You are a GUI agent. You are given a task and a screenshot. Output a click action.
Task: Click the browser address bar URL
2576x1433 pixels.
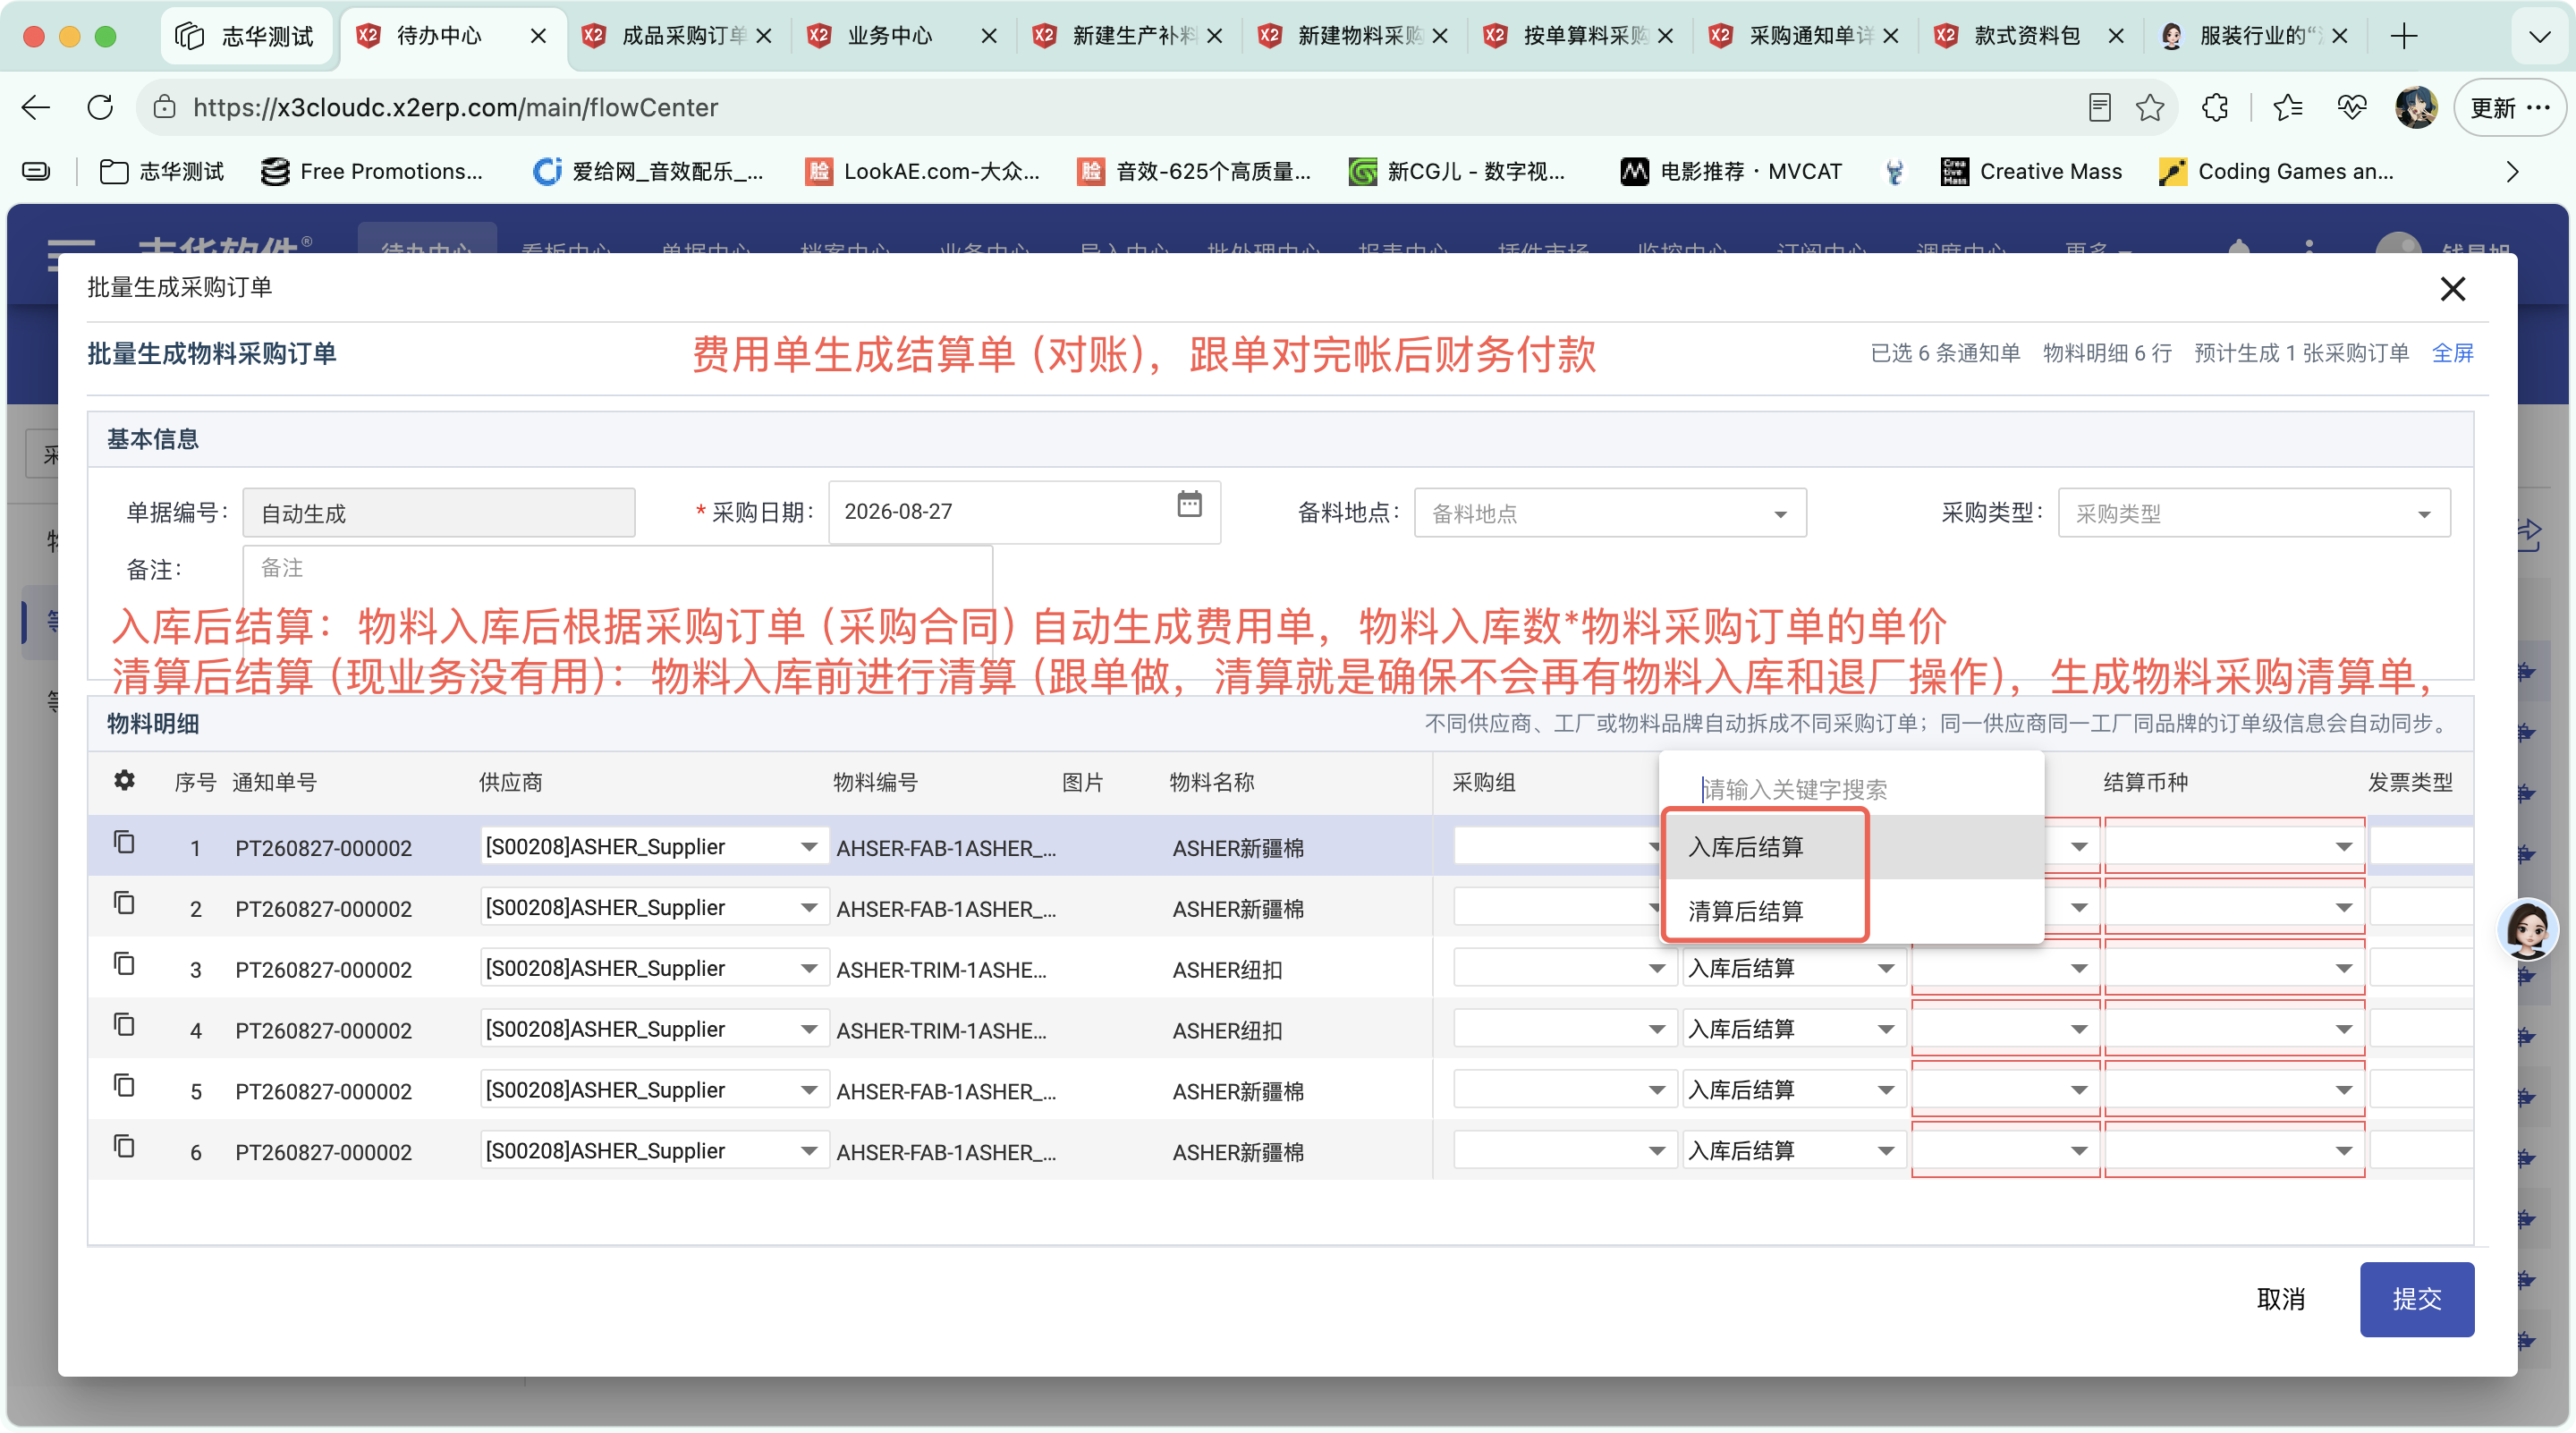click(x=455, y=107)
